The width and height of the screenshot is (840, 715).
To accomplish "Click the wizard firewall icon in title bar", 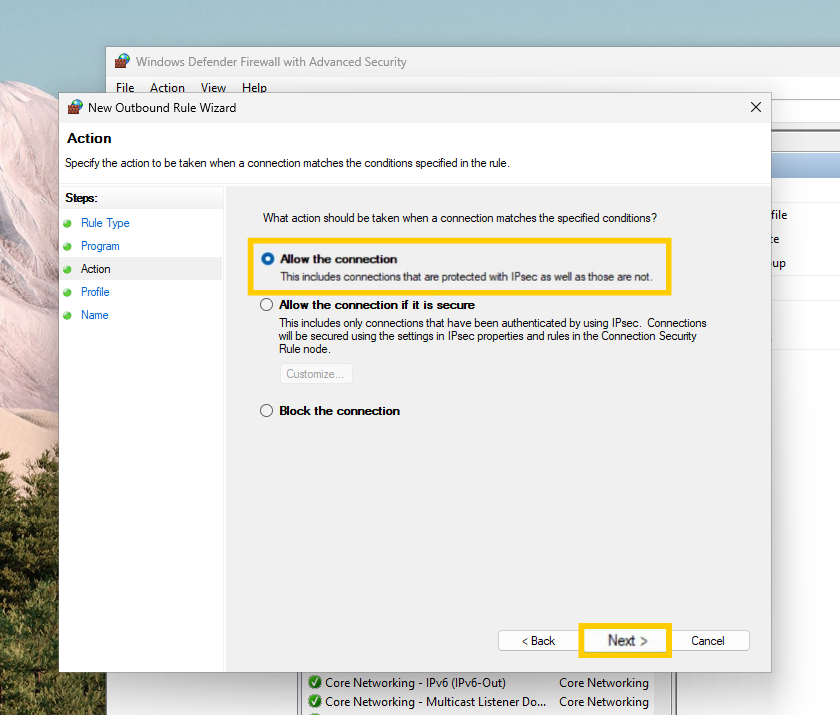I will click(x=76, y=107).
